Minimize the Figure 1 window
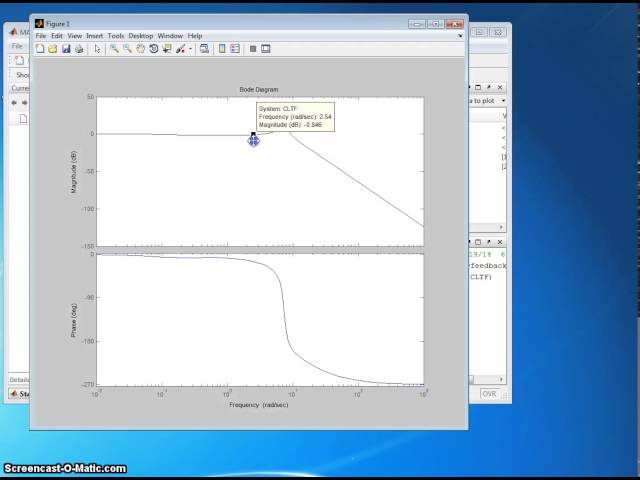640x480 pixels. coord(417,24)
